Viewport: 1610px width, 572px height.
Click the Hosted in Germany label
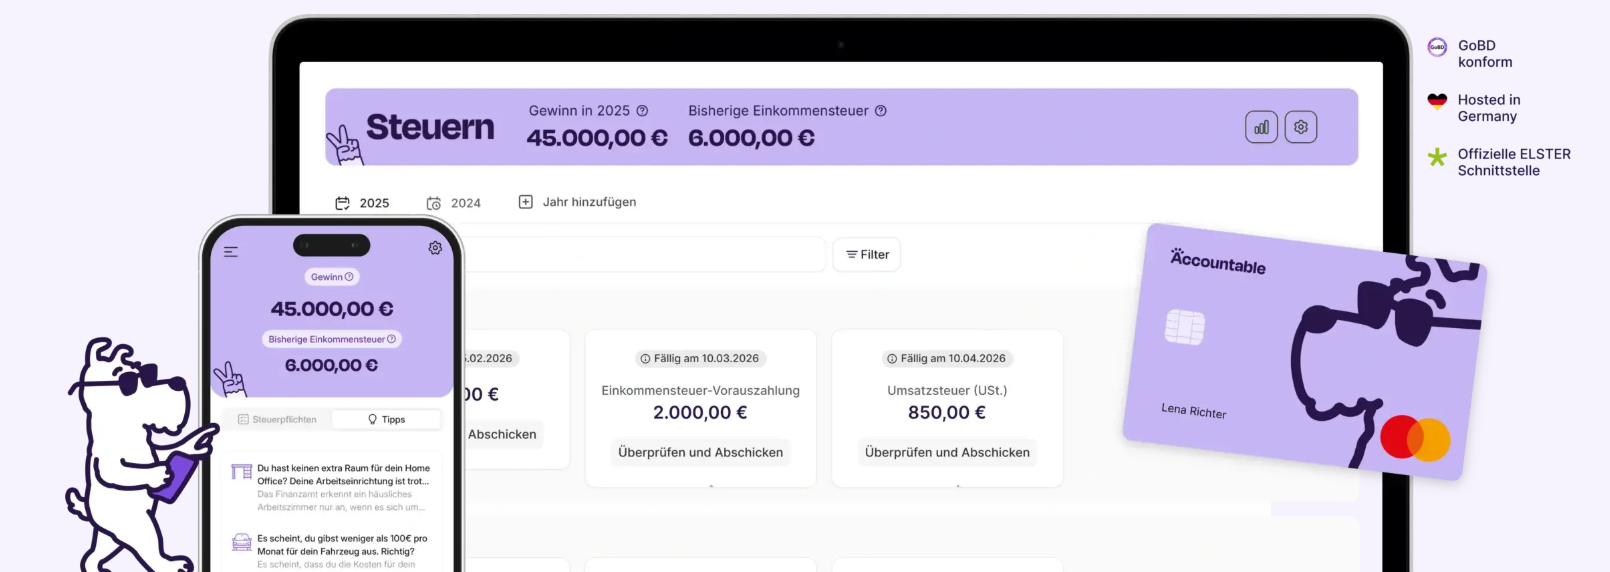pyautogui.click(x=1489, y=108)
